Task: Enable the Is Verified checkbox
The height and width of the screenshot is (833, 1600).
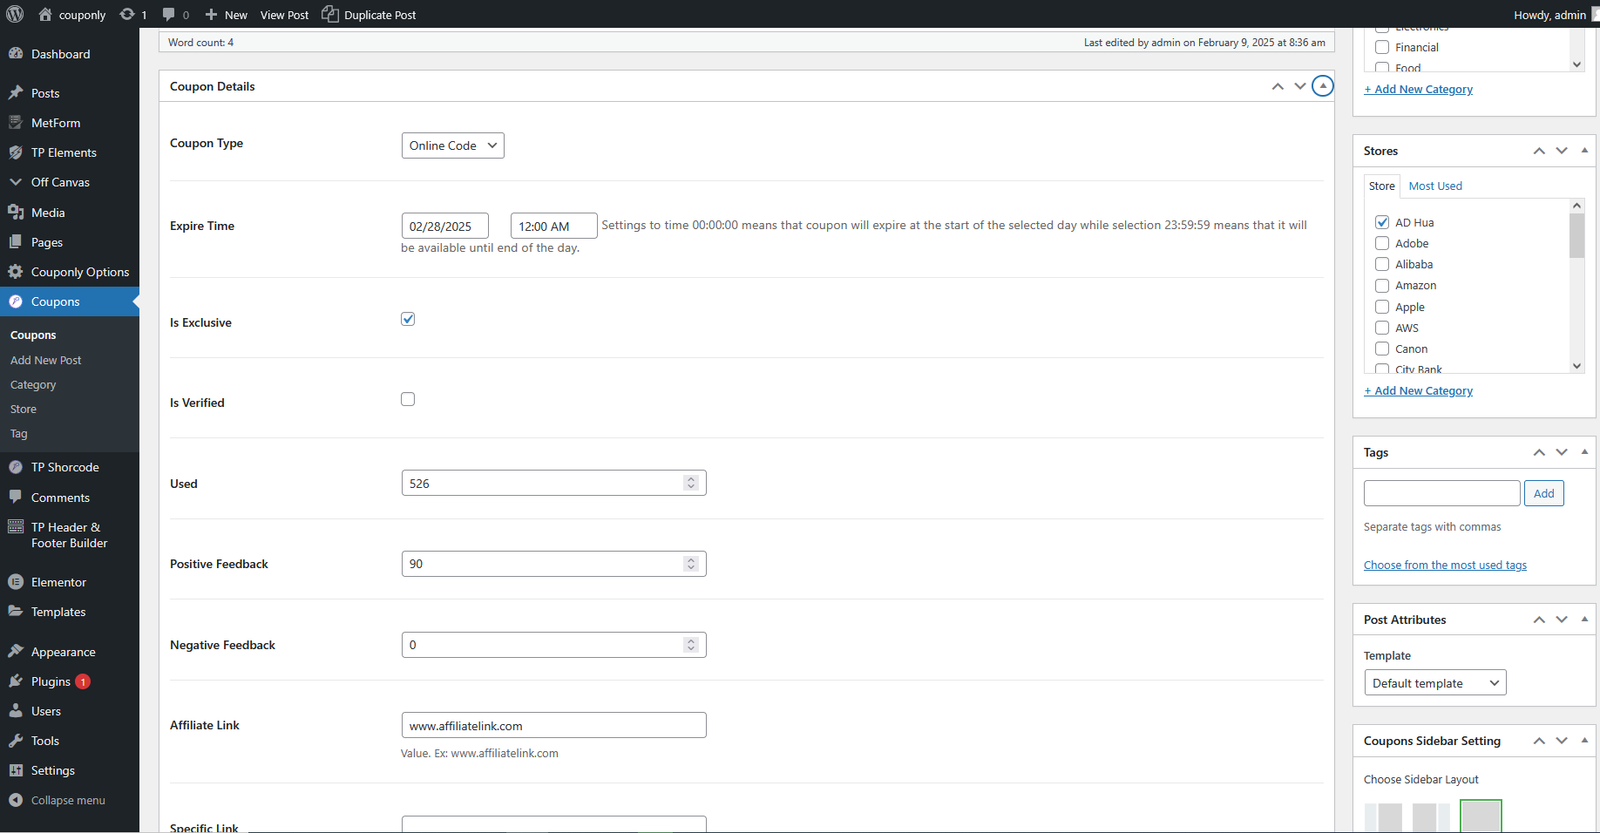Action: [408, 399]
